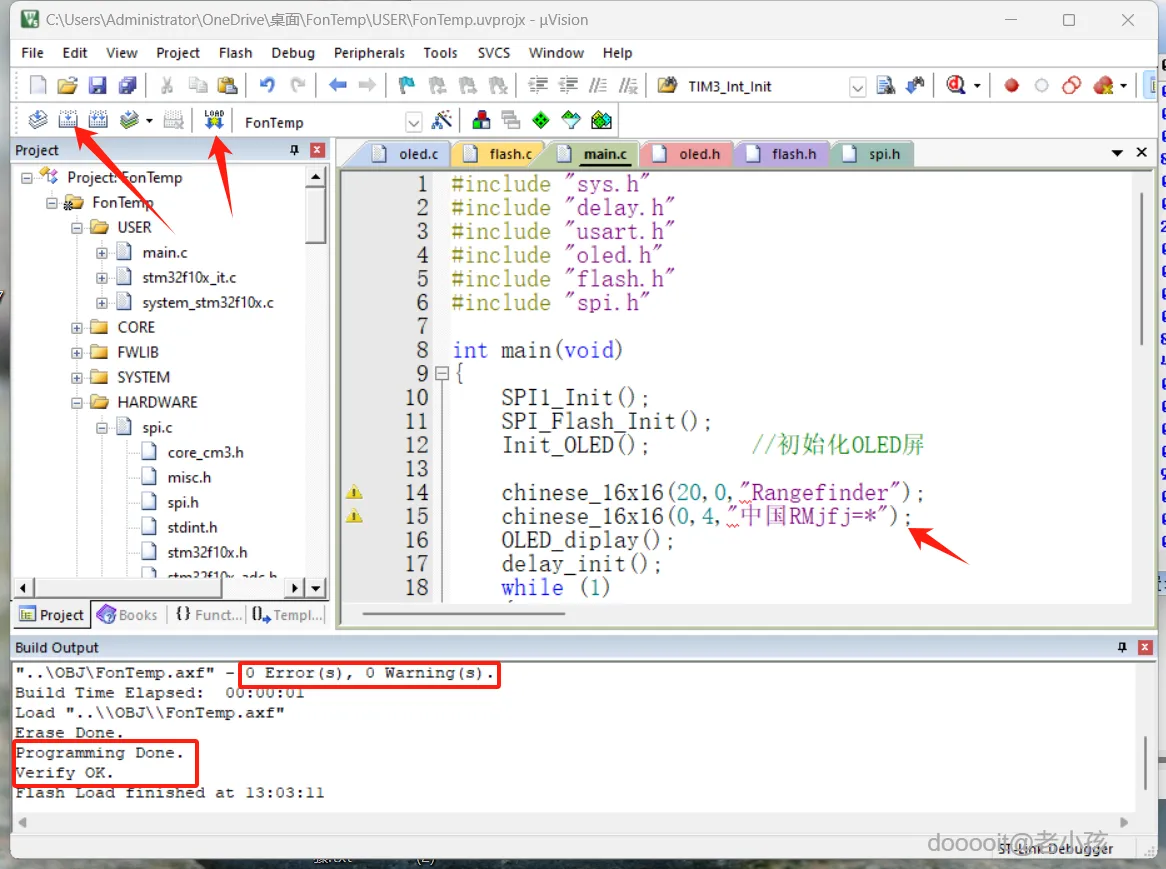The image size is (1166, 869).
Task: Switch to the Books panel tab
Action: click(x=128, y=615)
